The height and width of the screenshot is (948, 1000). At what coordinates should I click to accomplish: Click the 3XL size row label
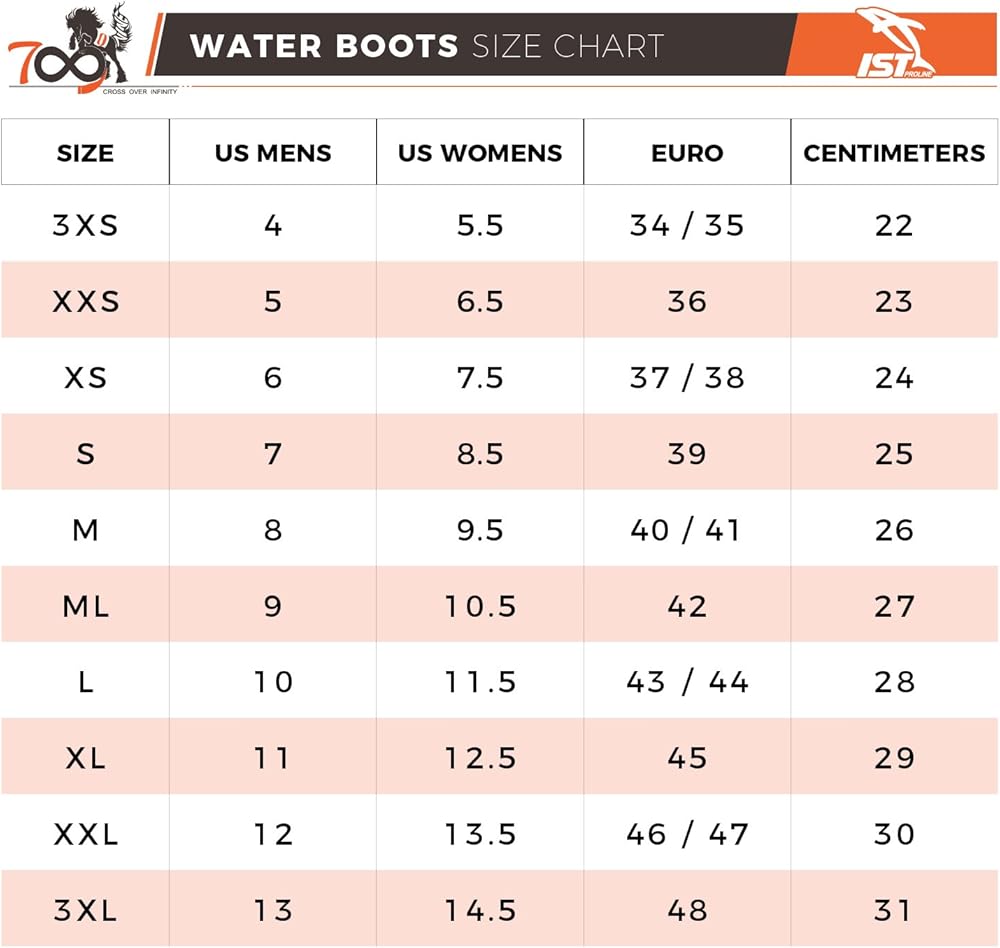point(85,910)
